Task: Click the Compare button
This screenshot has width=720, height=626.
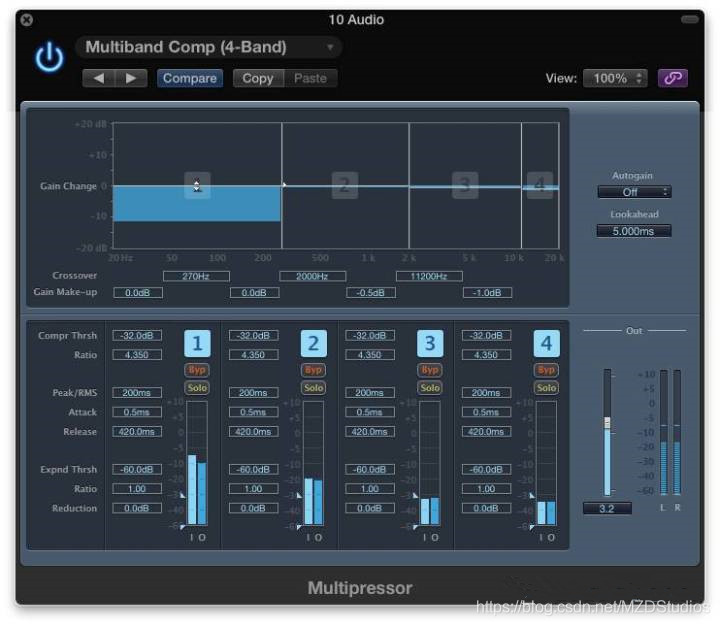Action: click(x=190, y=78)
